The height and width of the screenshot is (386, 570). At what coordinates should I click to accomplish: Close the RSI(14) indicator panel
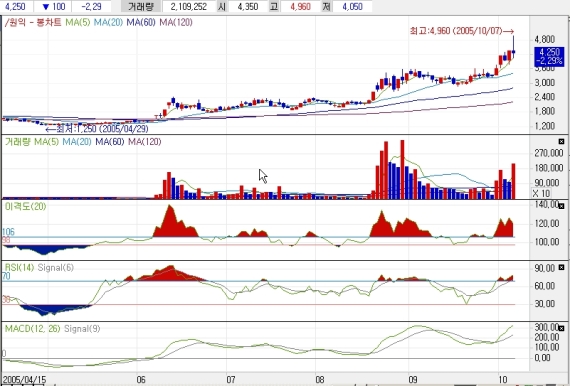[561, 267]
